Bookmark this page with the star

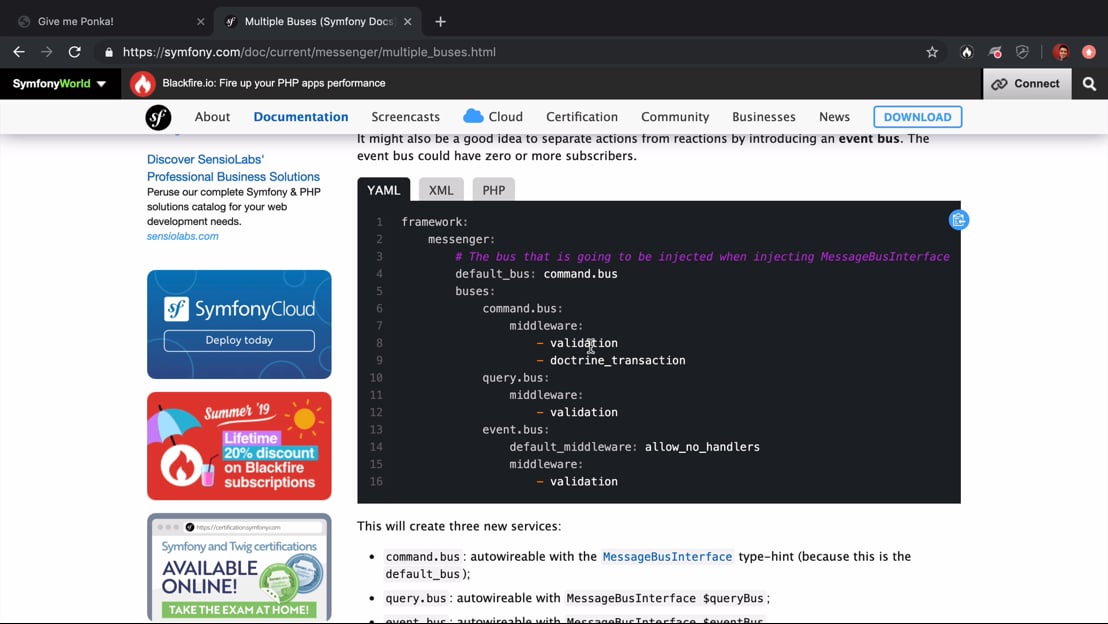tap(932, 52)
